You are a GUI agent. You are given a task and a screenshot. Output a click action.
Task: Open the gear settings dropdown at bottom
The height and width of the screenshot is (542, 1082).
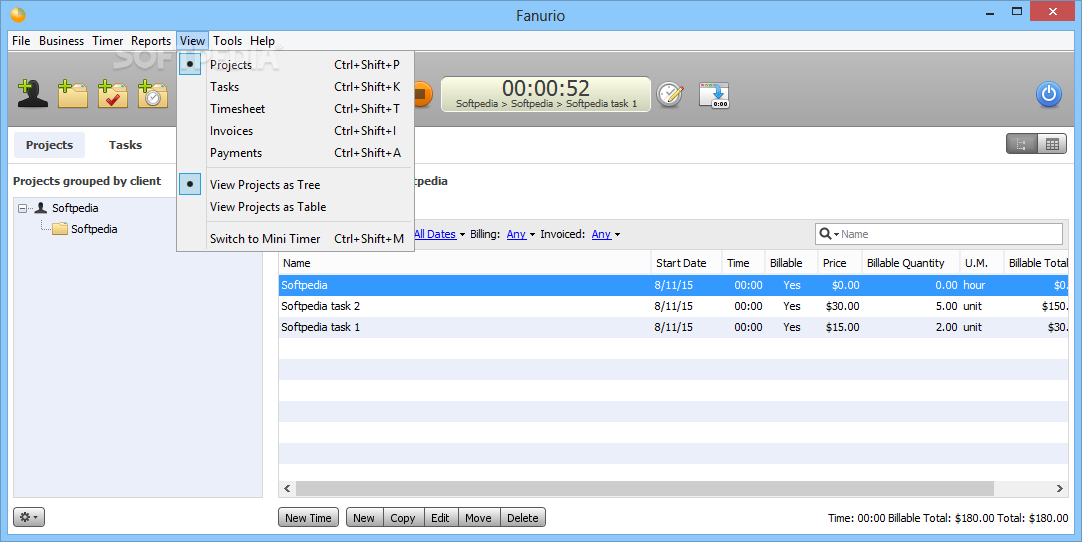[x=29, y=517]
